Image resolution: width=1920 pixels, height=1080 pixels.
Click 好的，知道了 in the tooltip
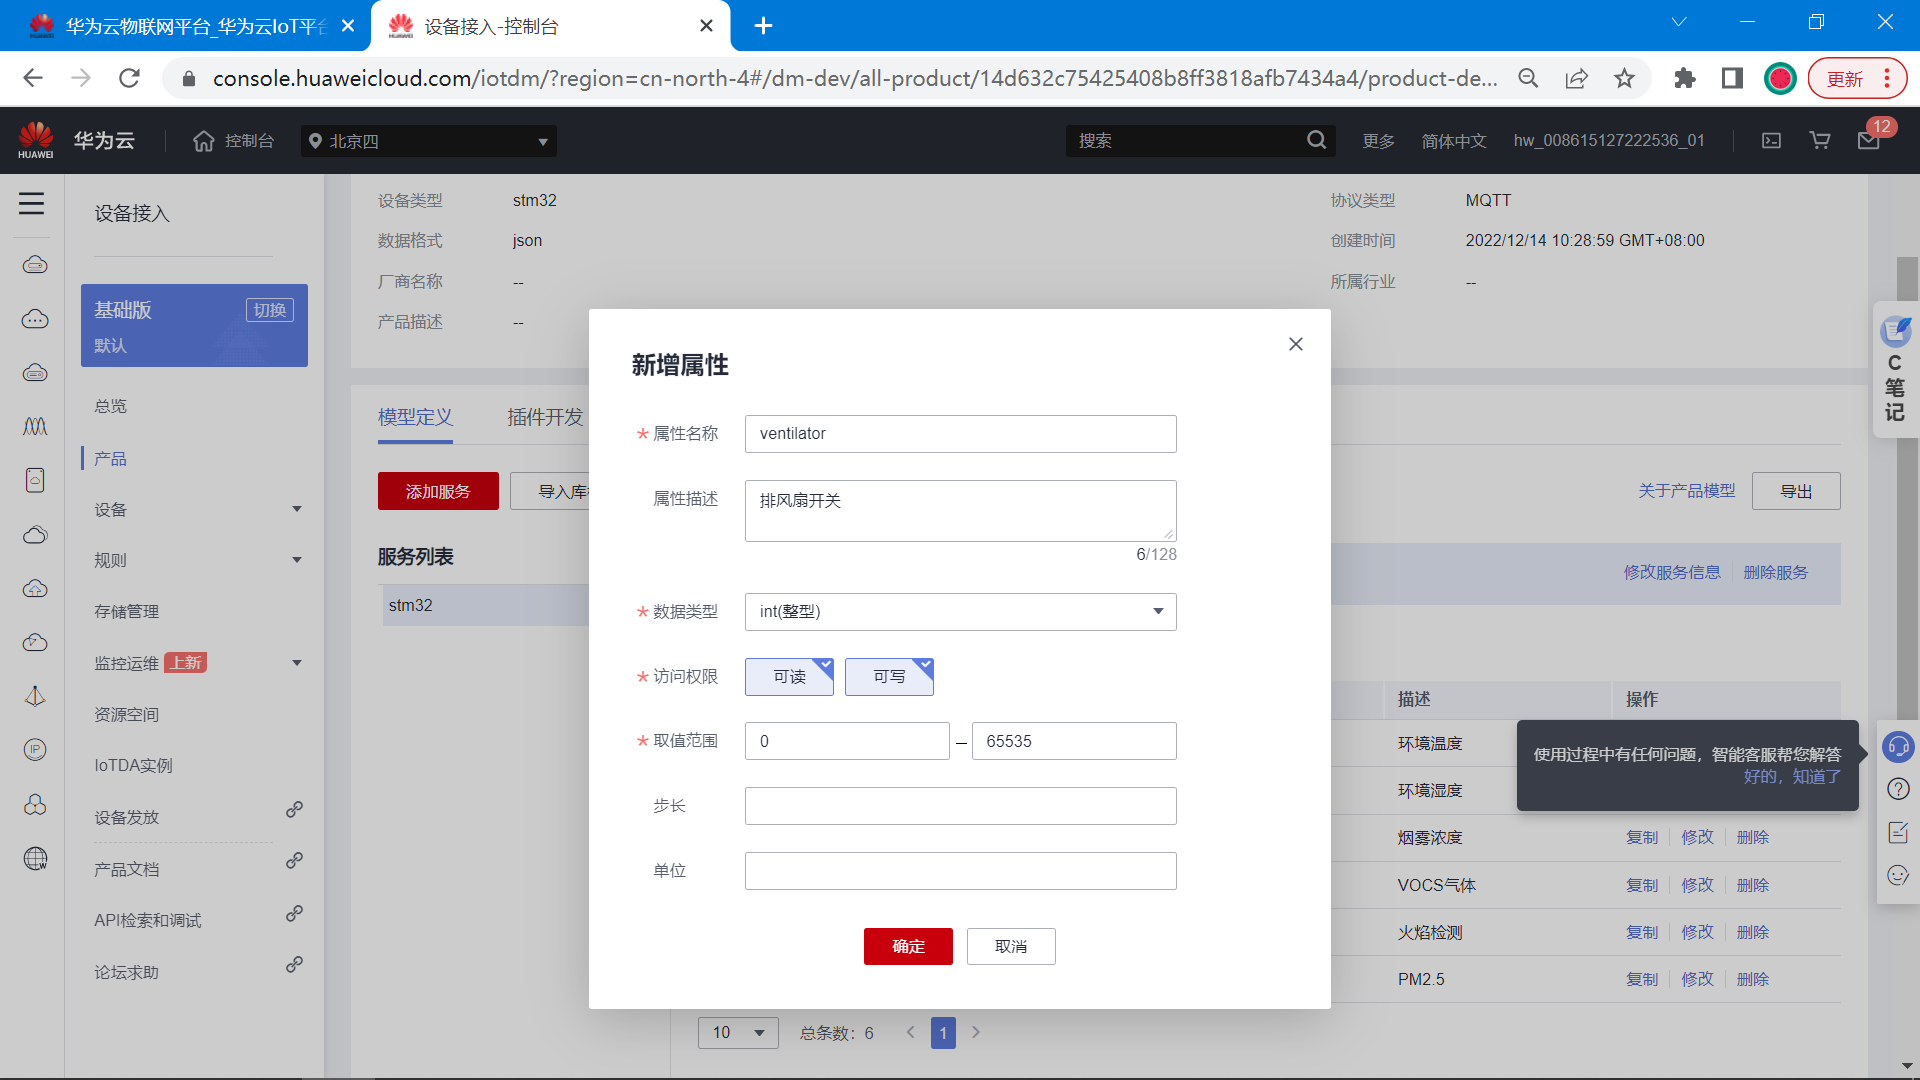pos(1791,777)
